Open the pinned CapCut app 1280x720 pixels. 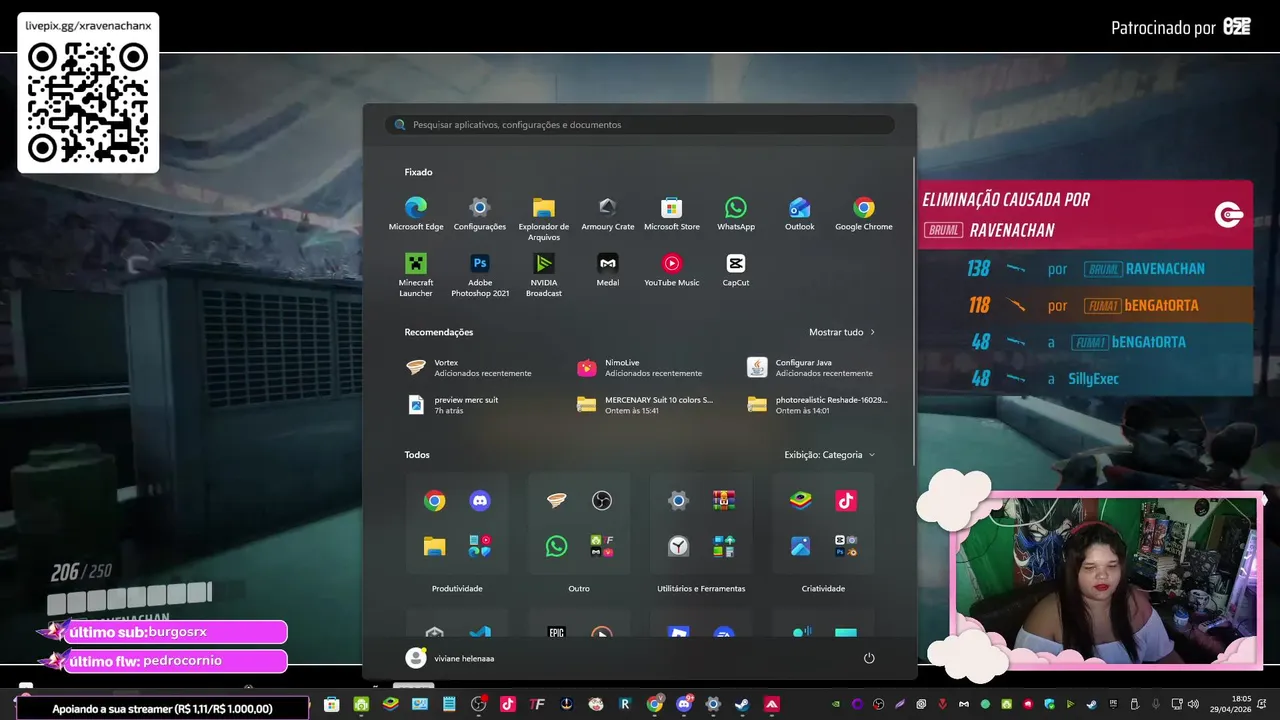[x=736, y=270]
